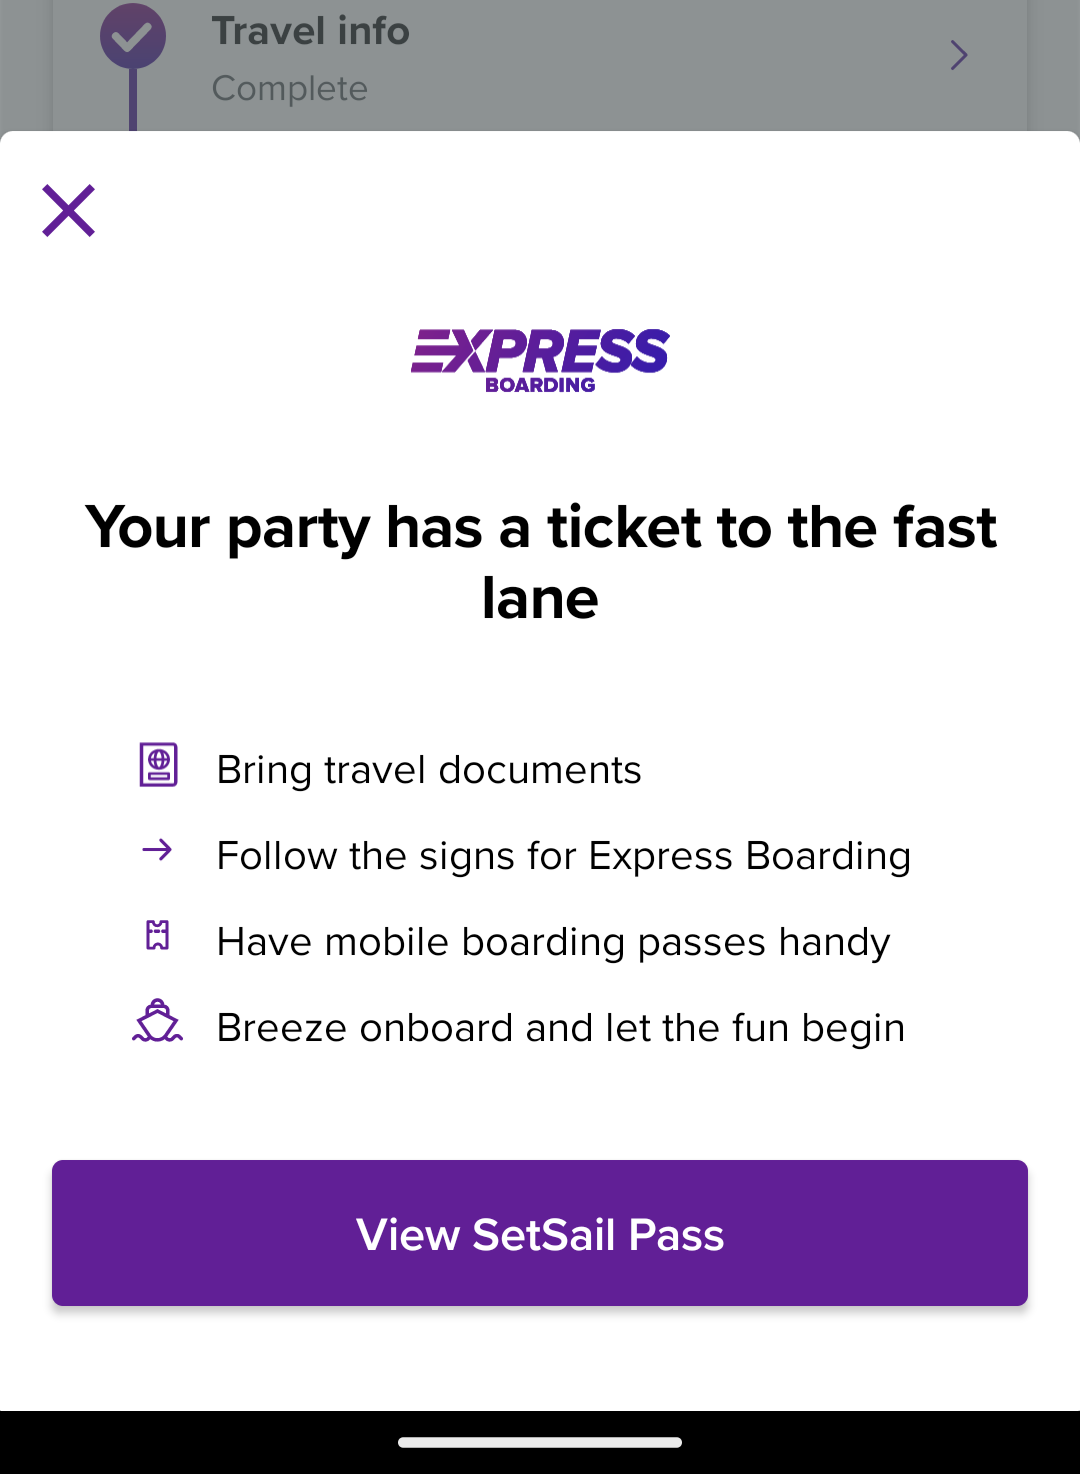
Task: Tap Follow the signs for Express Boarding
Action: click(x=564, y=856)
